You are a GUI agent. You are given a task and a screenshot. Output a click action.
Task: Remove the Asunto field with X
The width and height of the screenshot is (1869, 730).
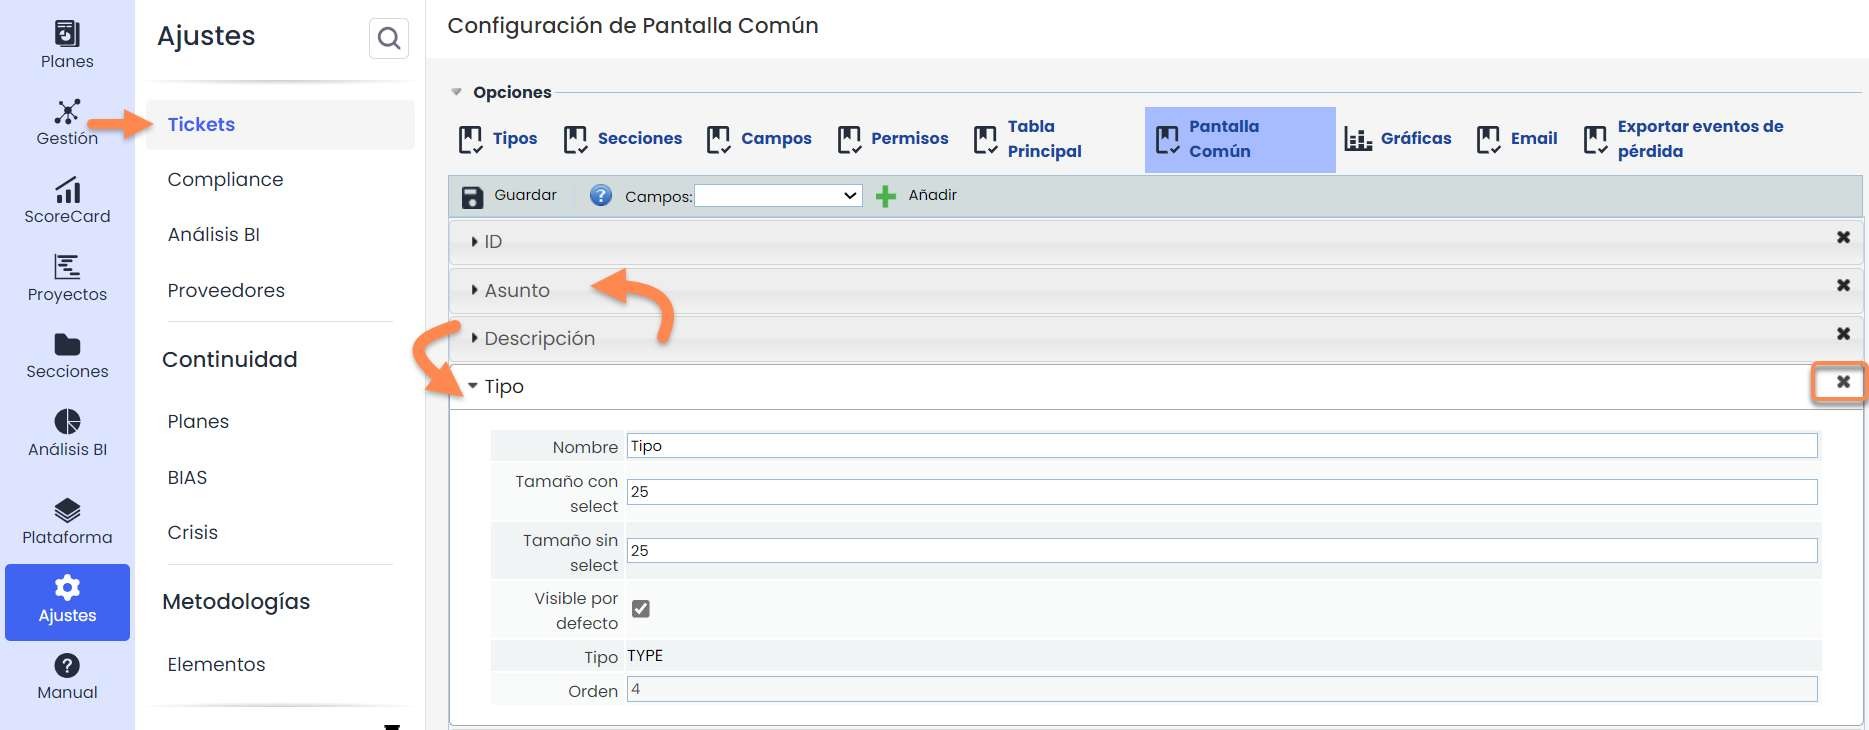coord(1843,286)
